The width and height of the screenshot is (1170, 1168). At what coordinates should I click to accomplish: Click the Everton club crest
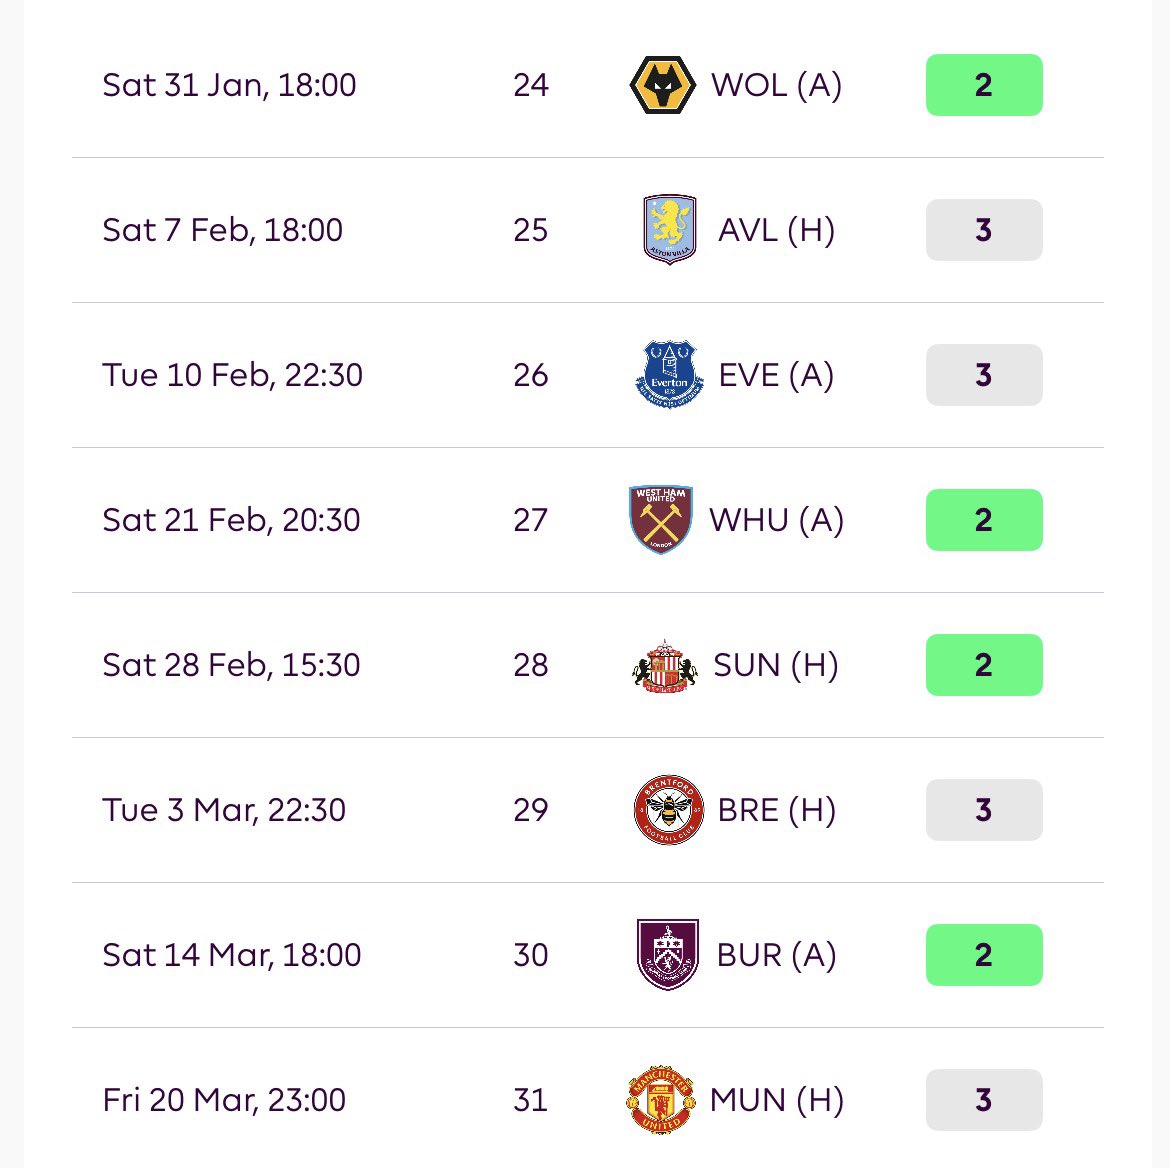coord(669,375)
